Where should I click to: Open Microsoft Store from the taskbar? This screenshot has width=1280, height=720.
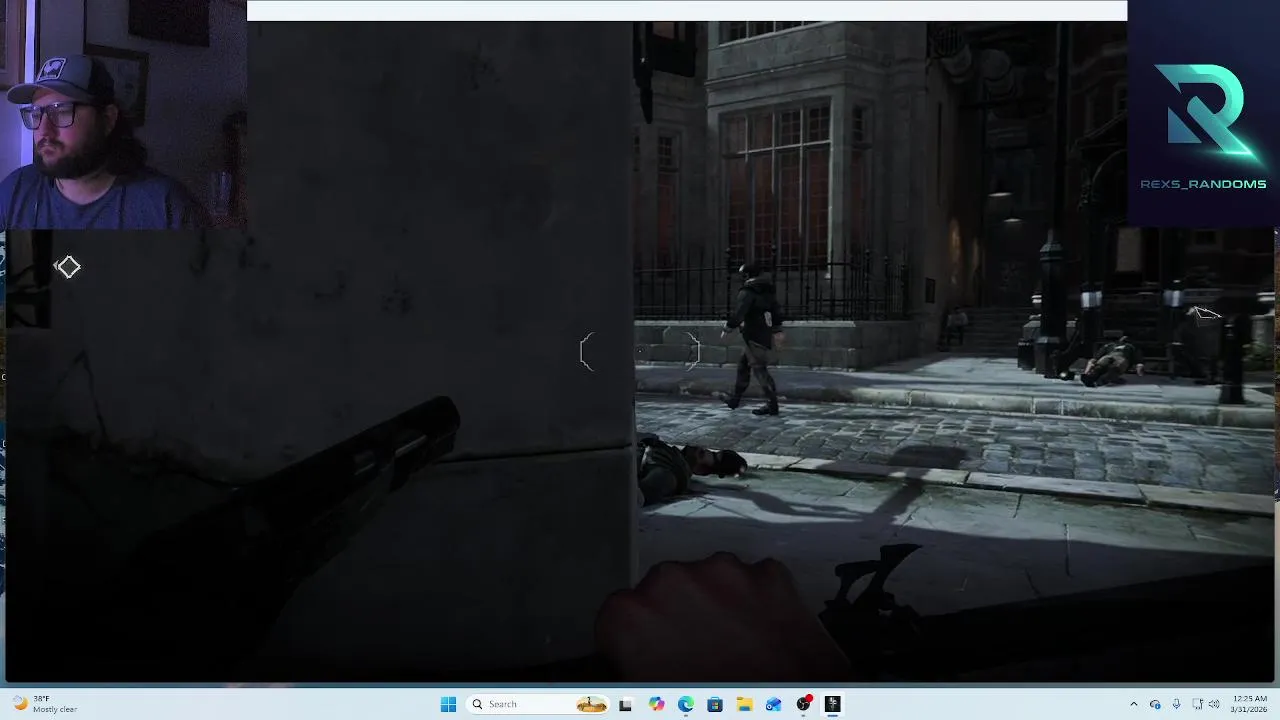pyautogui.click(x=715, y=704)
